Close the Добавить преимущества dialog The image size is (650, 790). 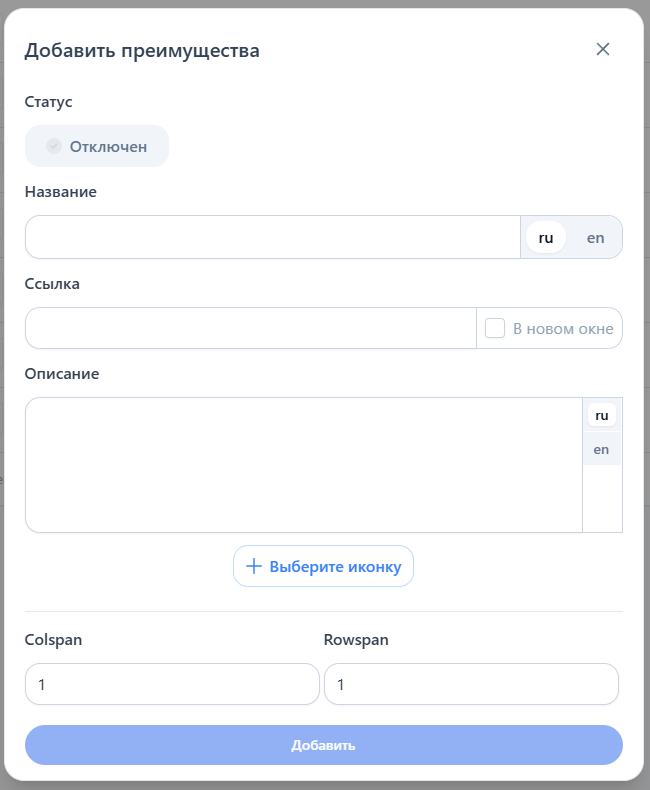(x=603, y=50)
